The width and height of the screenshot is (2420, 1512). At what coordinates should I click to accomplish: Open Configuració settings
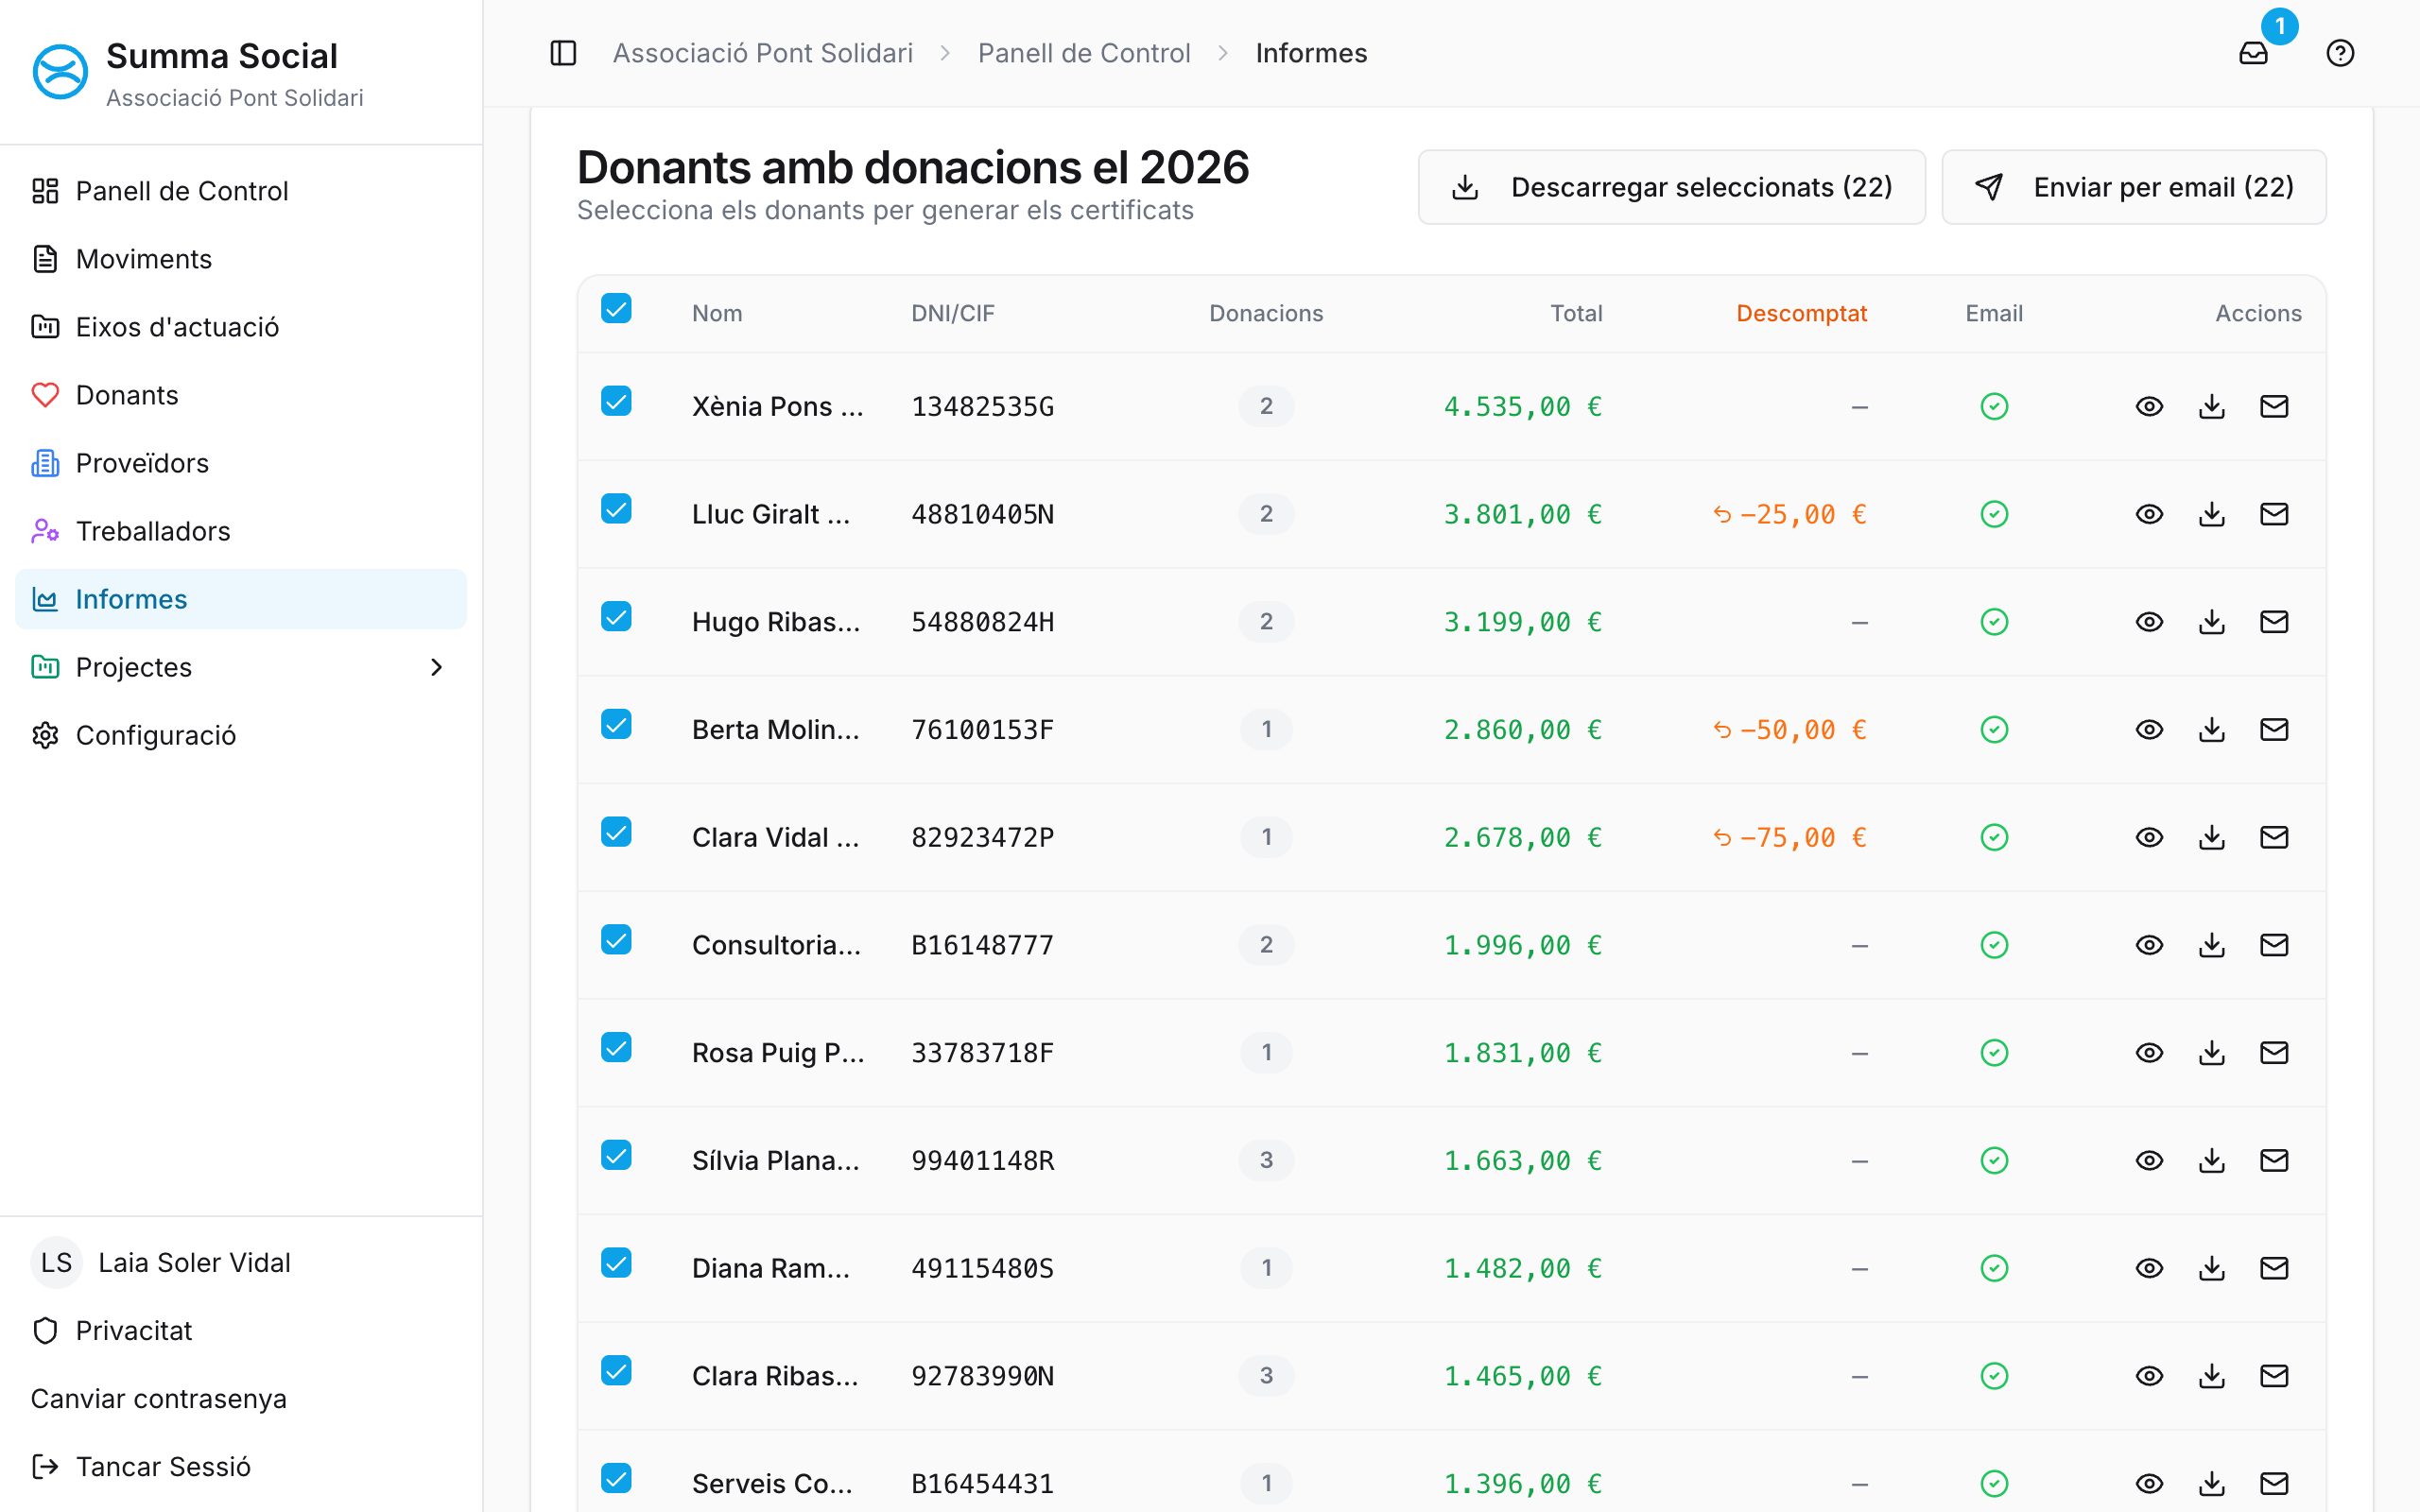click(241, 735)
